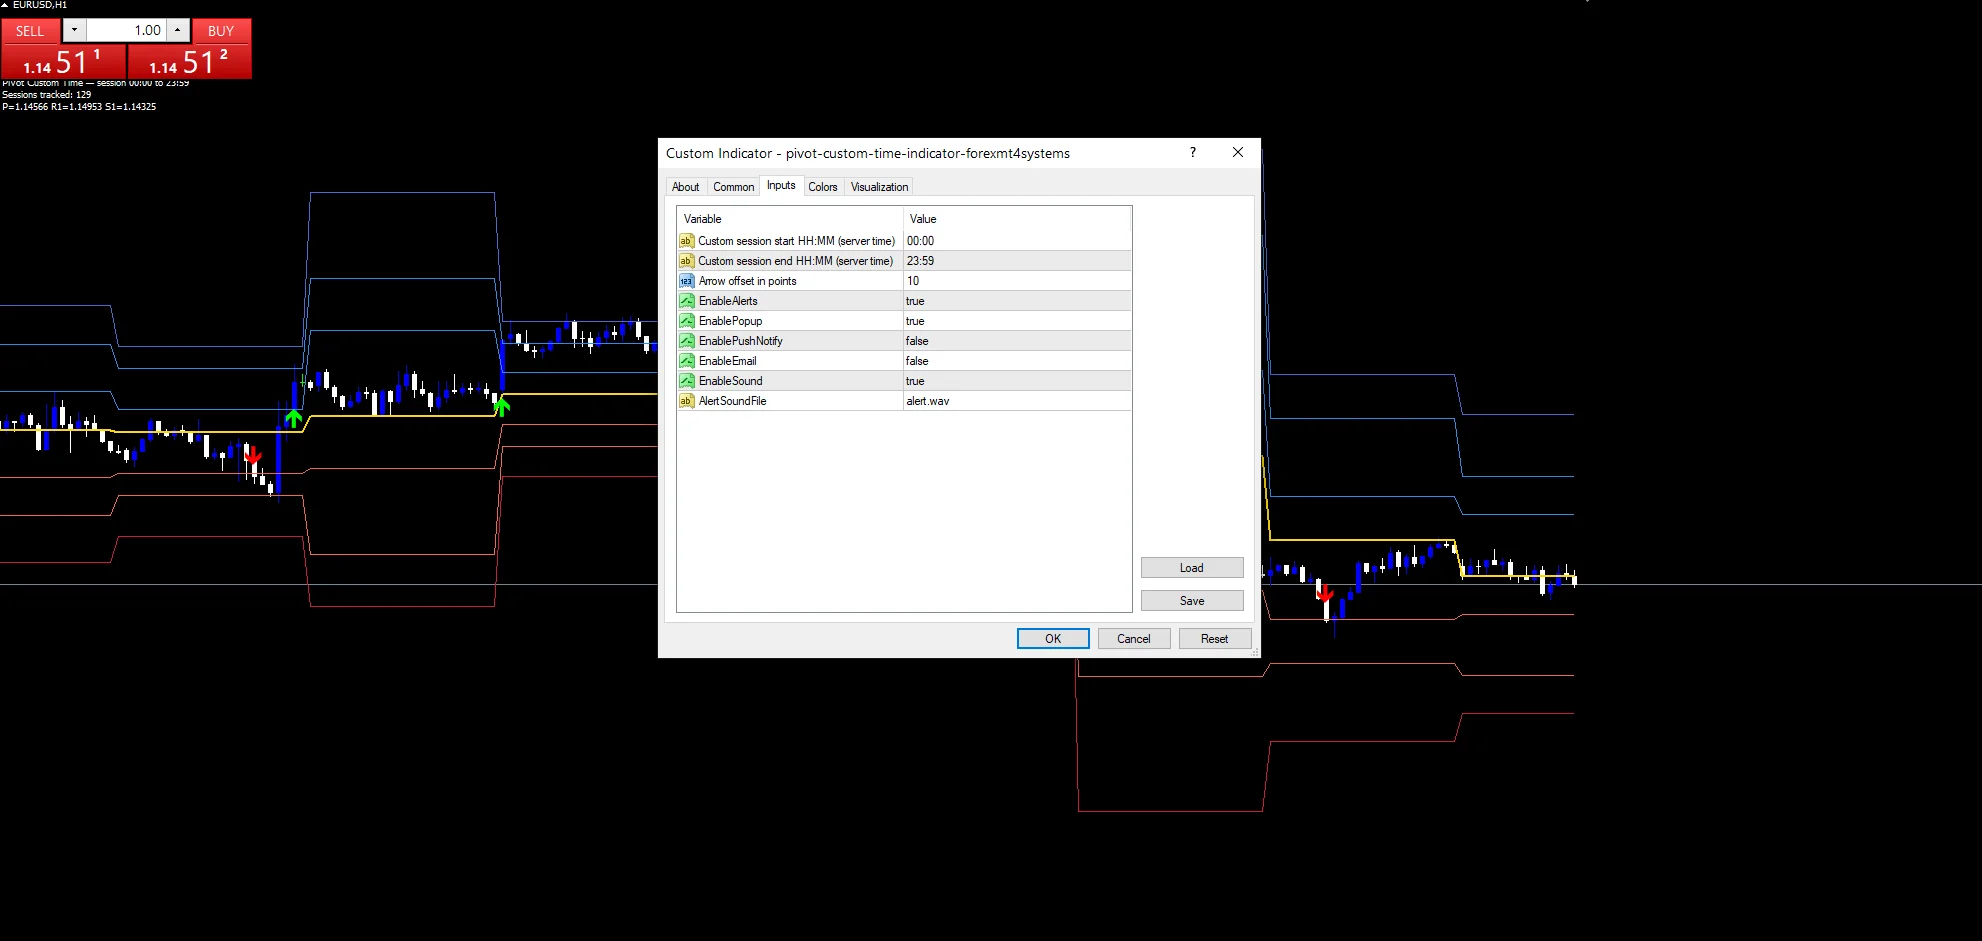Click the boolean icon beside EnablePopup

(686, 321)
